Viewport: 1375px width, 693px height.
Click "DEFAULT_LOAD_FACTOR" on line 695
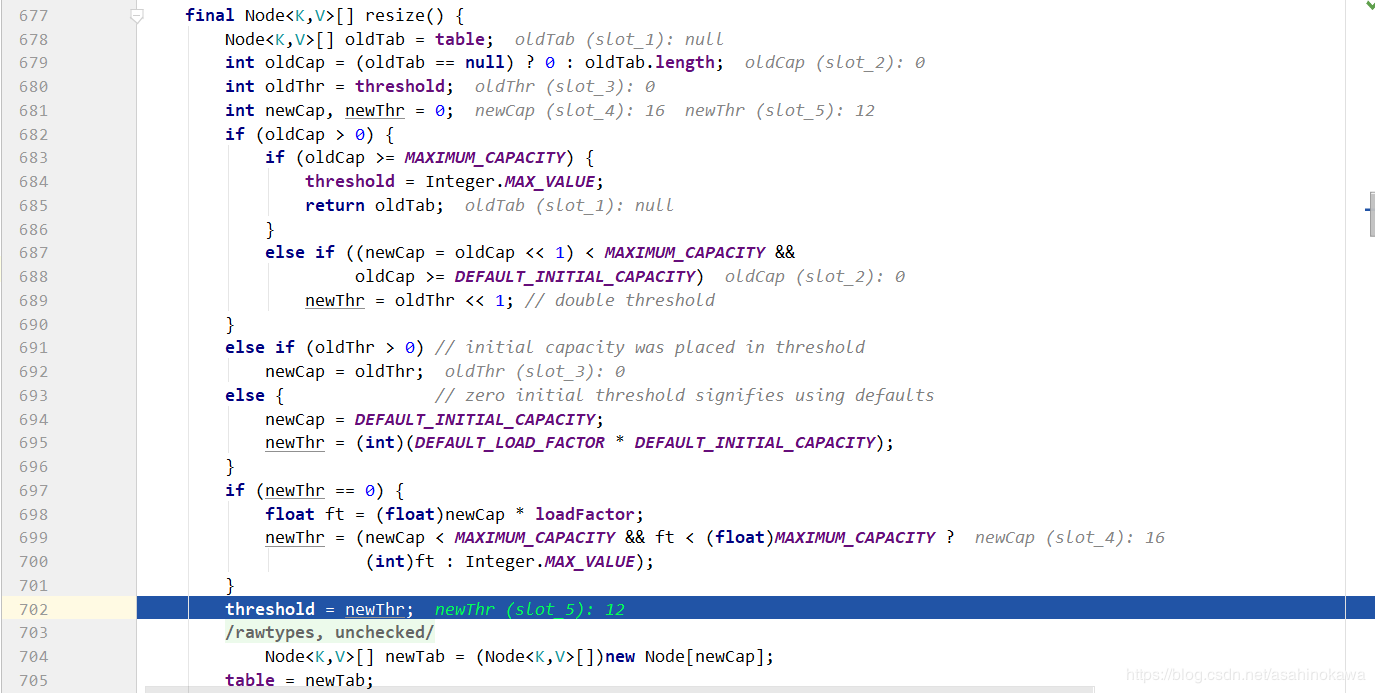pyautogui.click(x=510, y=442)
